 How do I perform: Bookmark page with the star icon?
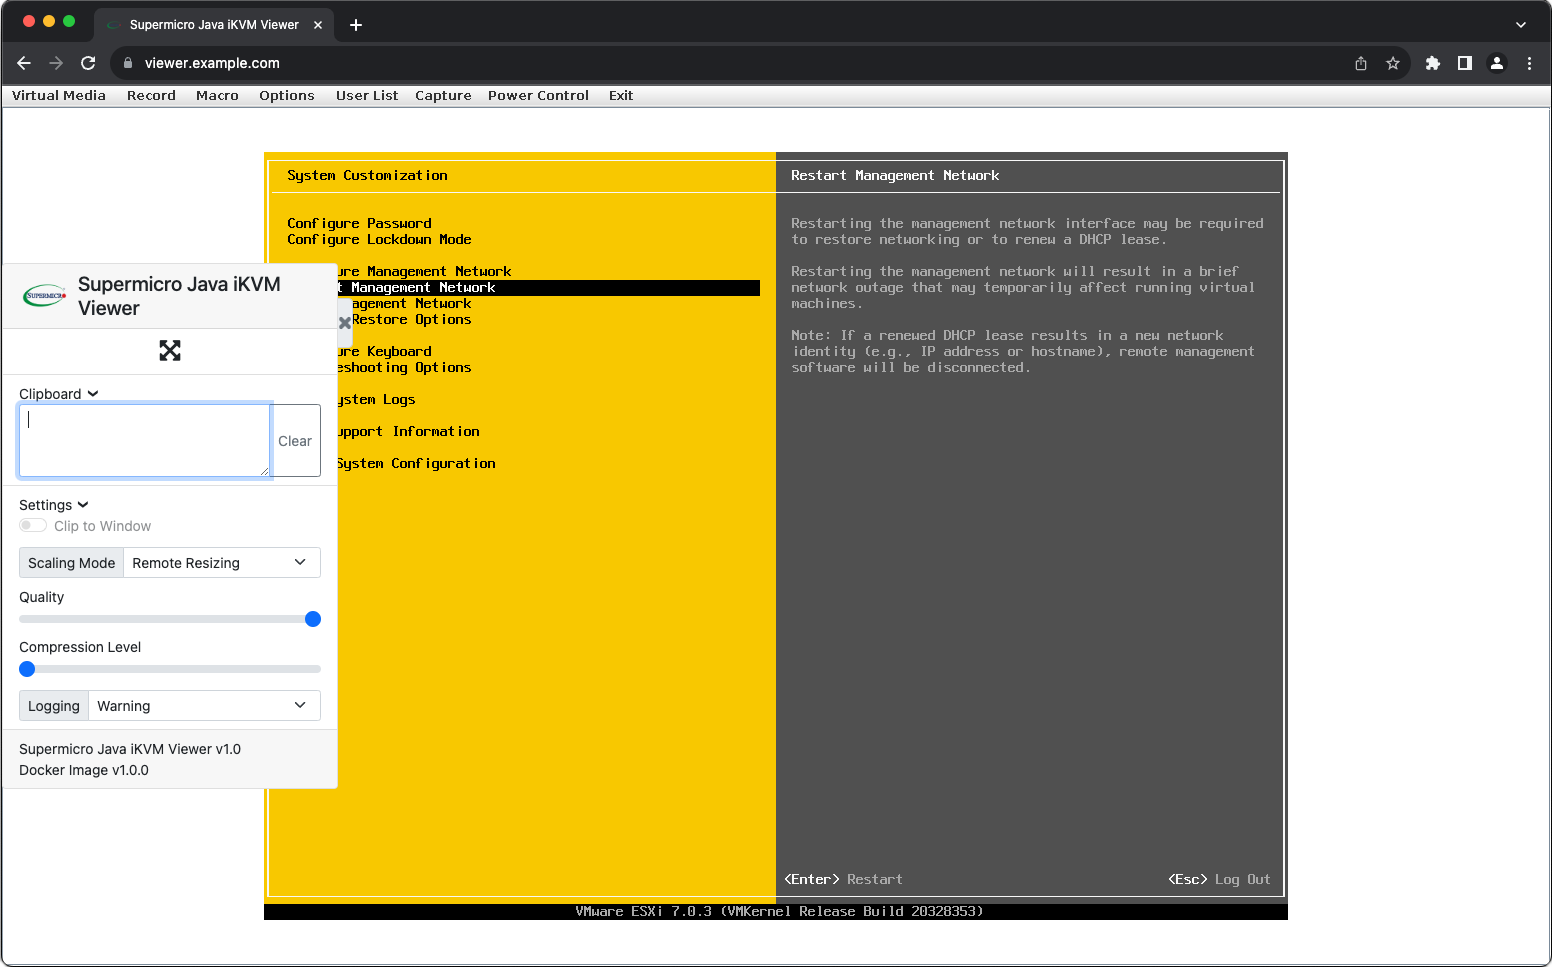[1392, 63]
